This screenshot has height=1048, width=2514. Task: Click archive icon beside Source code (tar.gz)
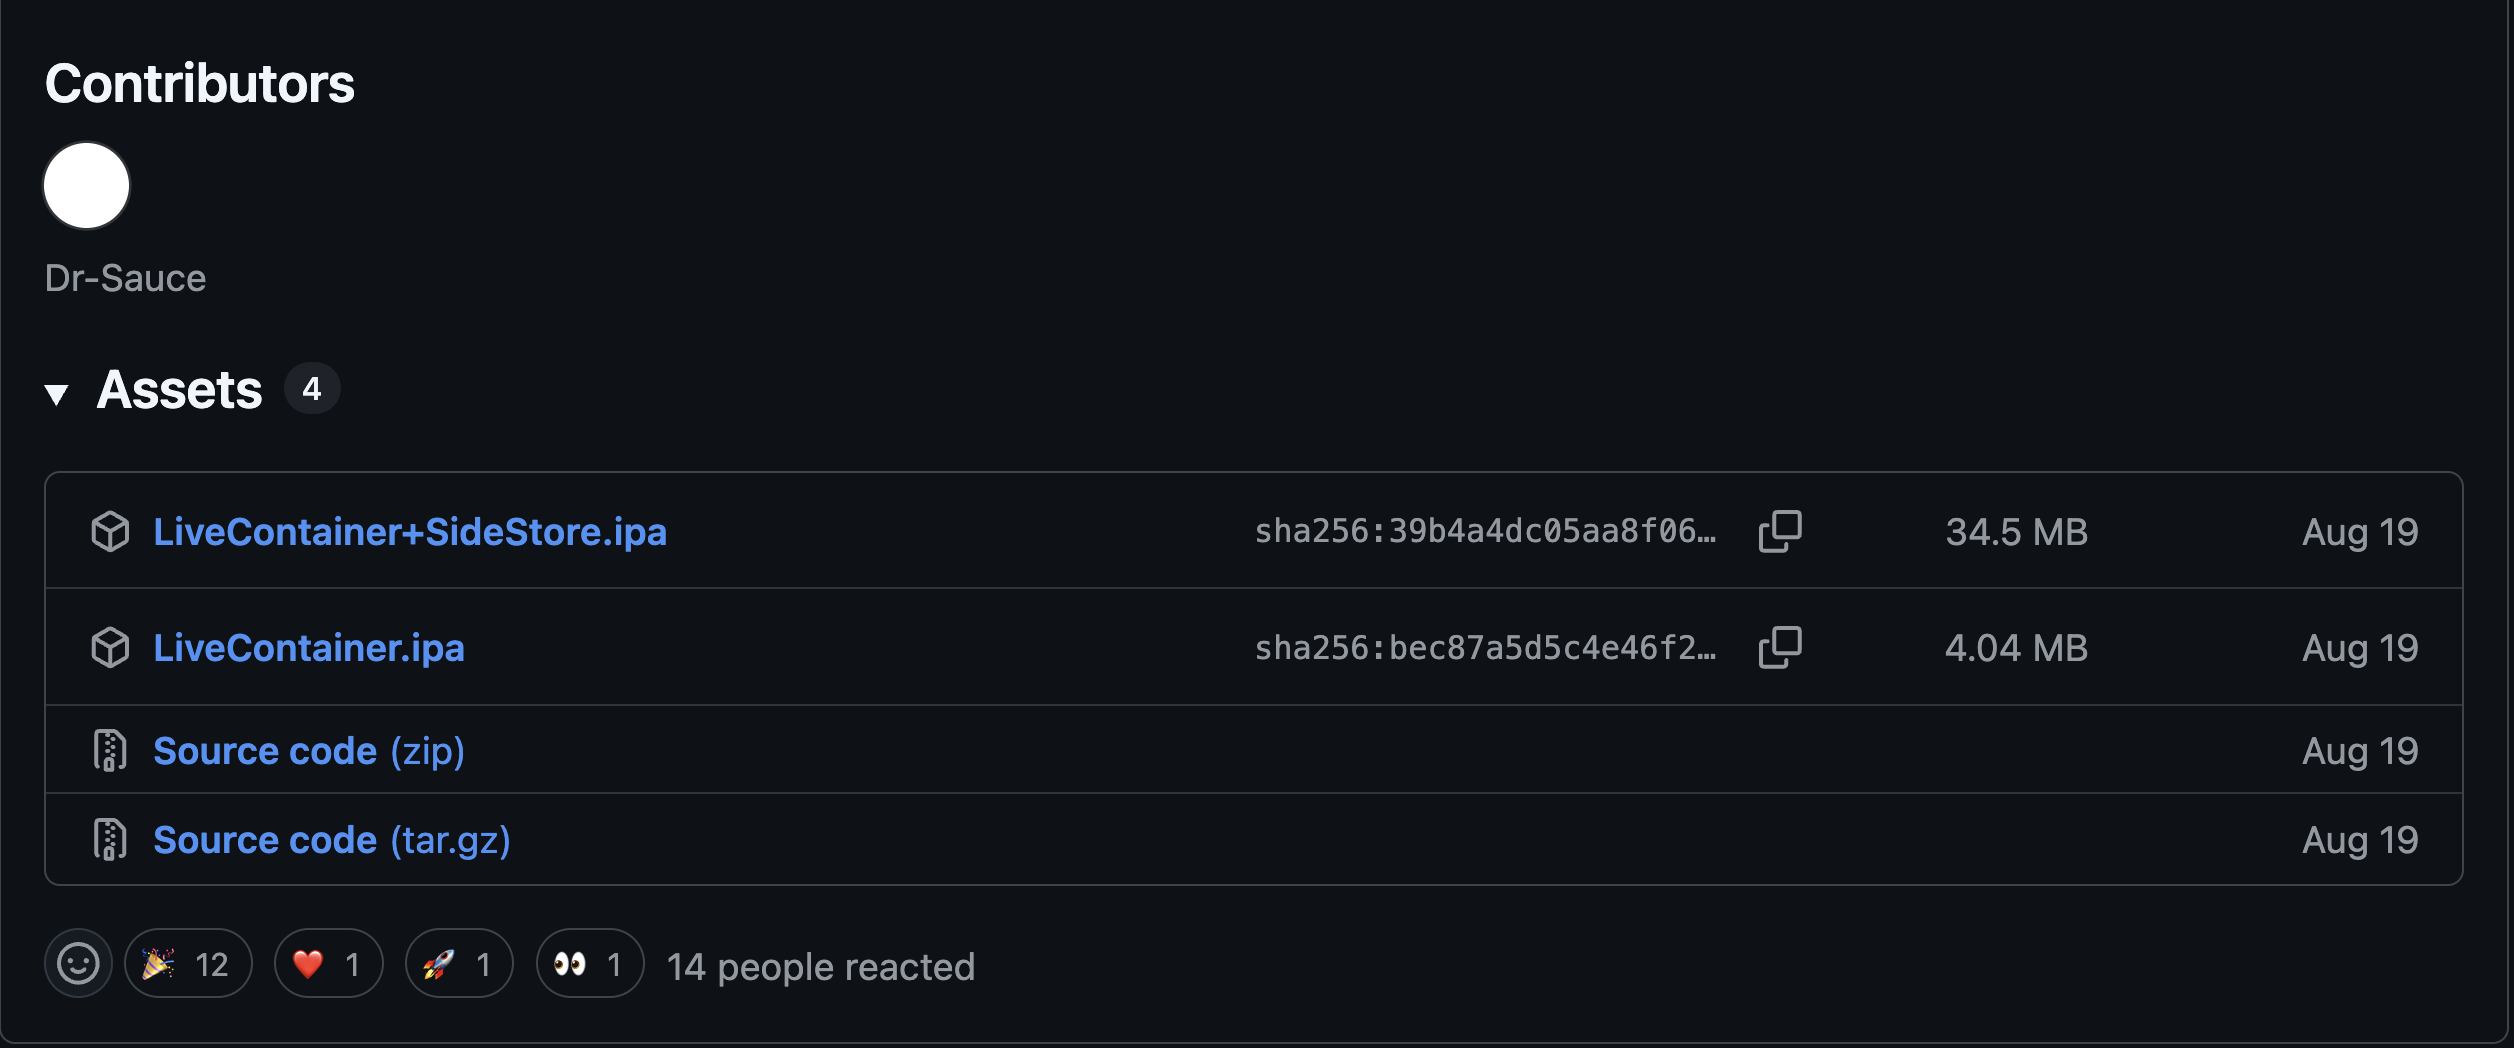tap(110, 840)
